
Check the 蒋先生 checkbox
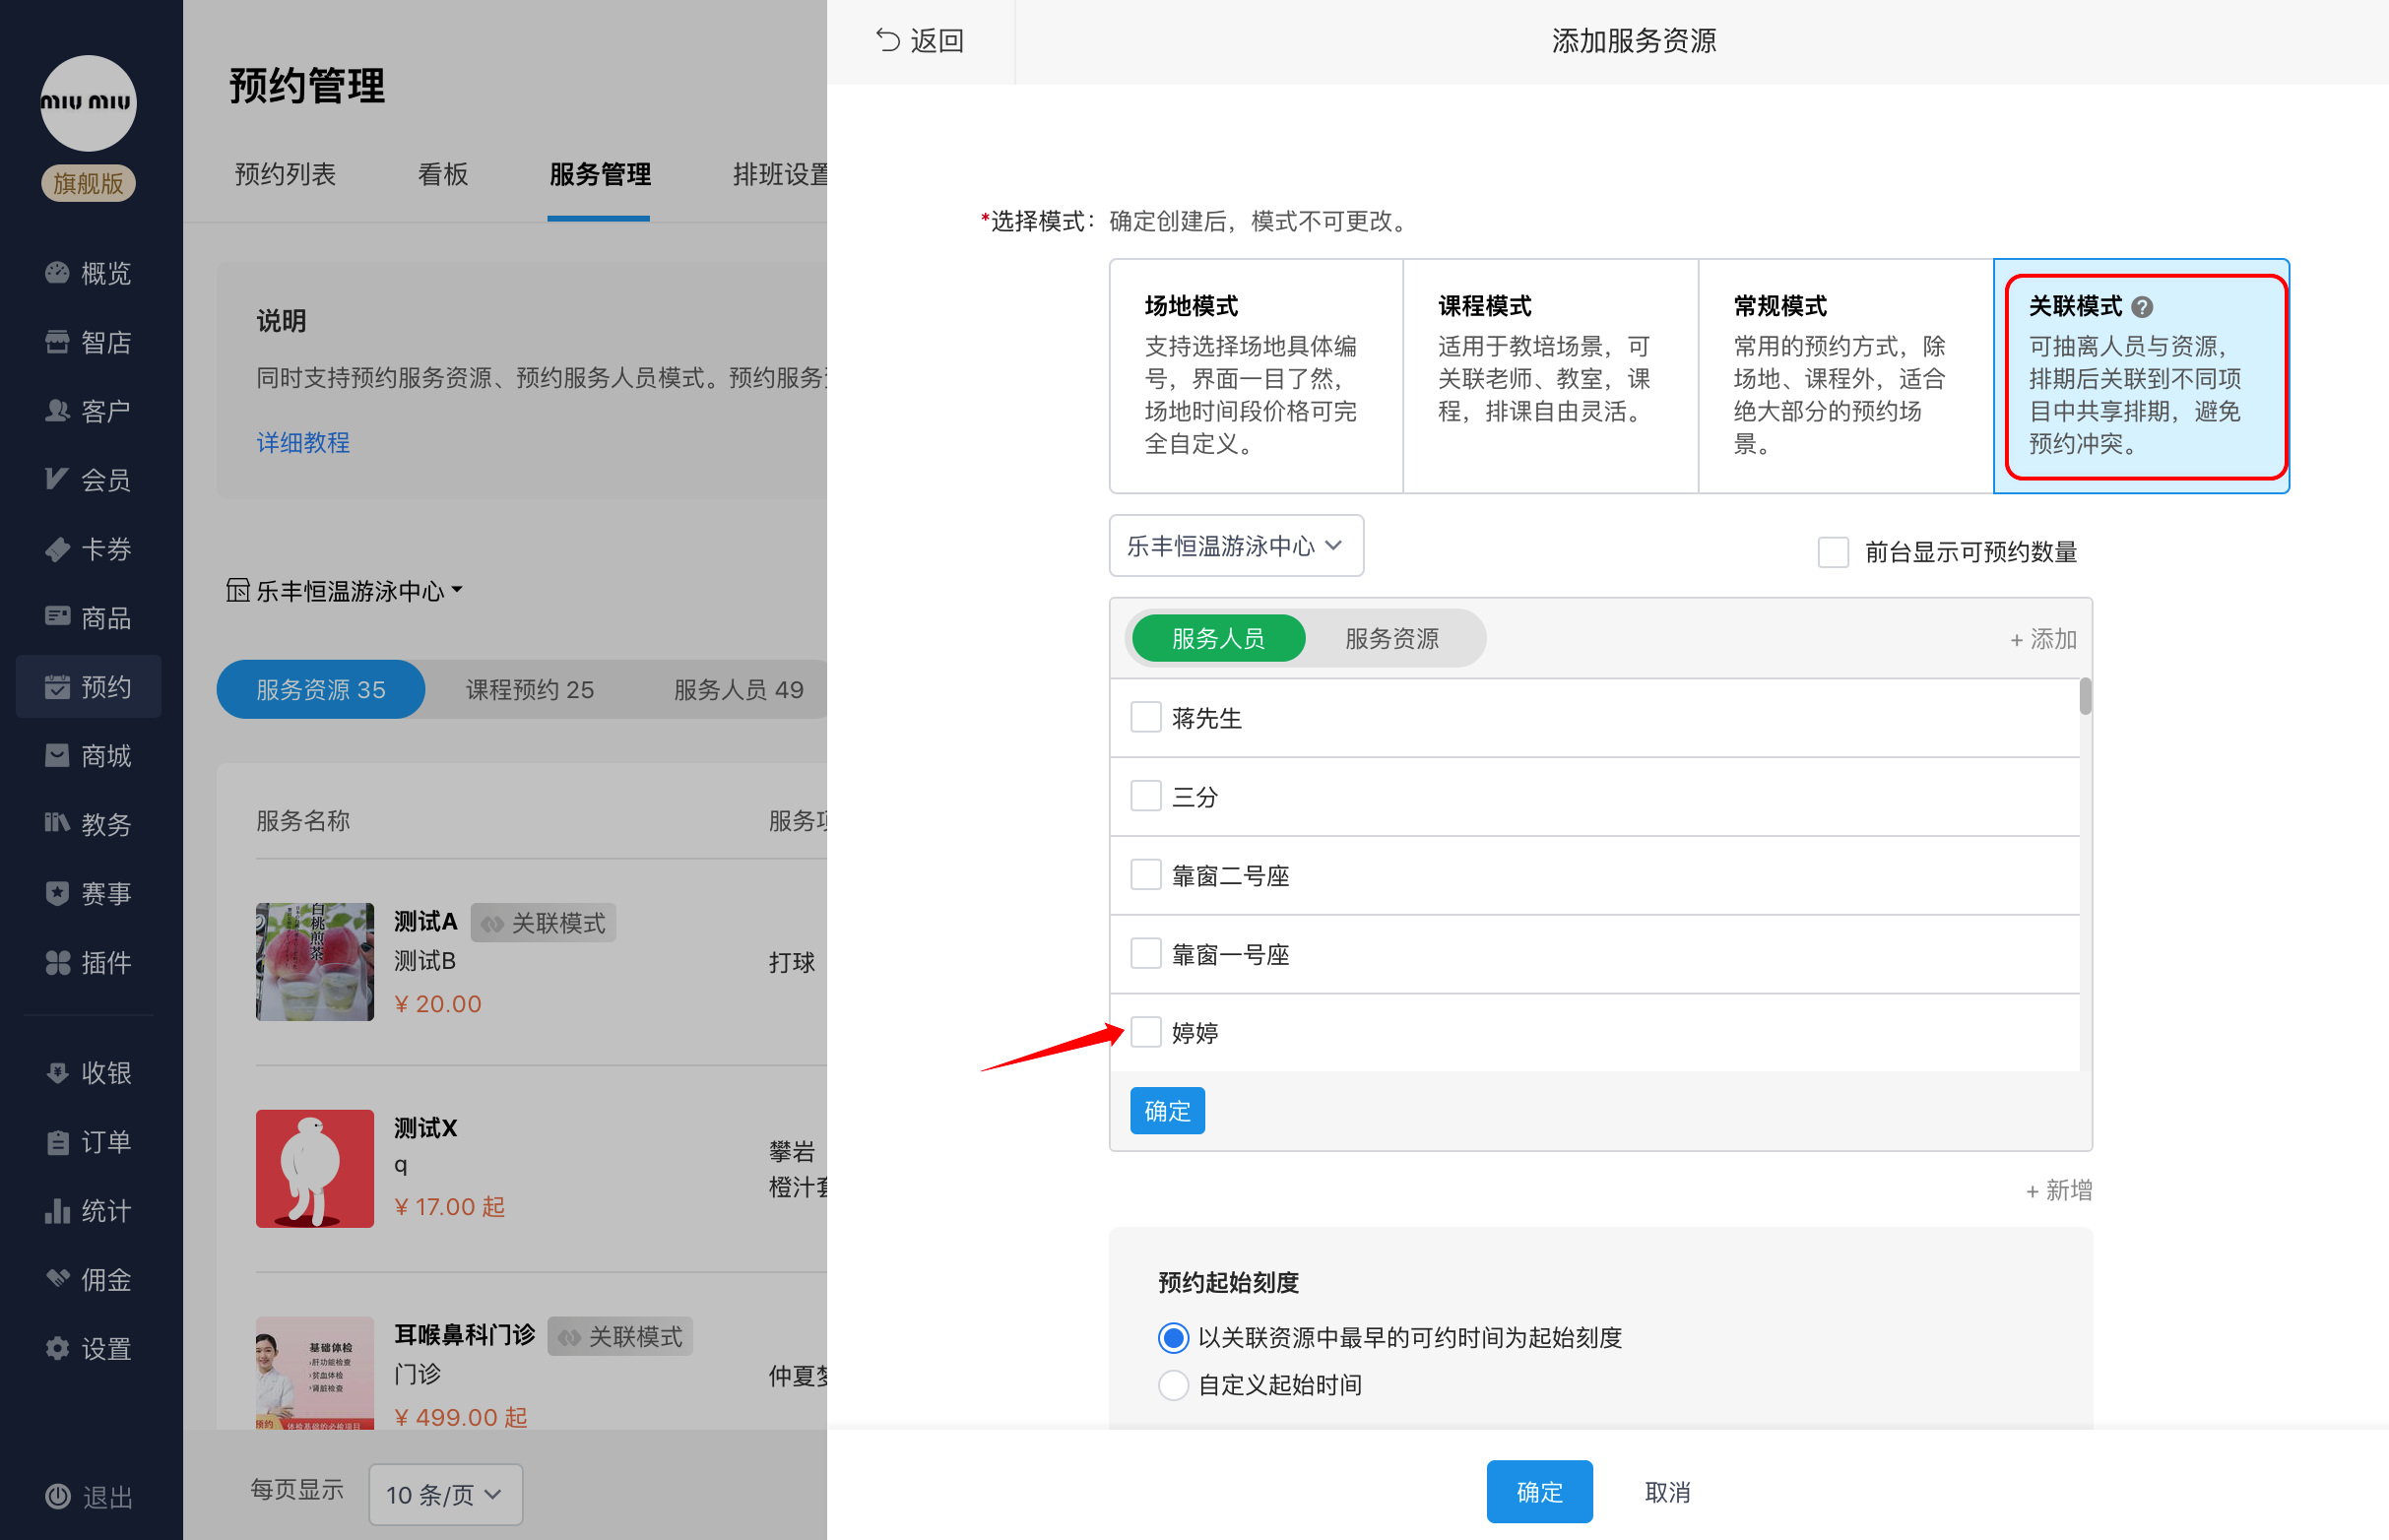point(1145,717)
